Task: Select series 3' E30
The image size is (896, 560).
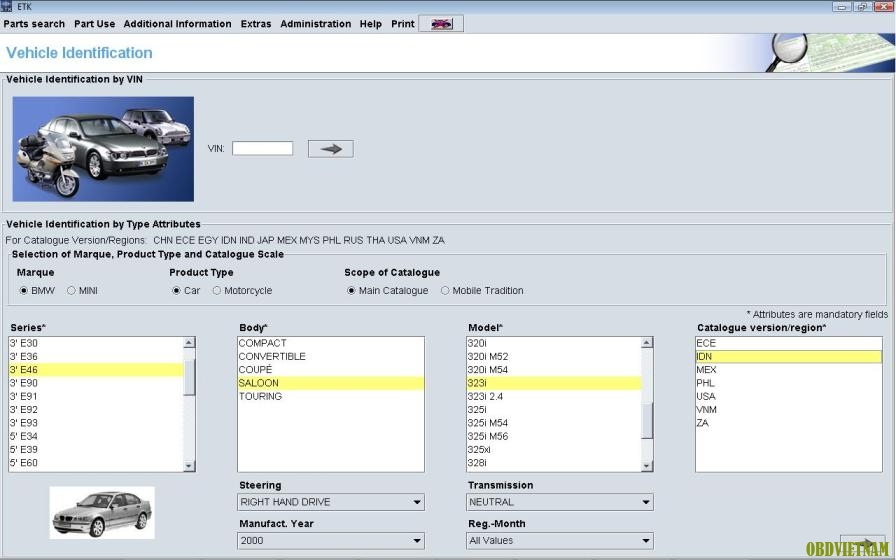Action: (96, 343)
